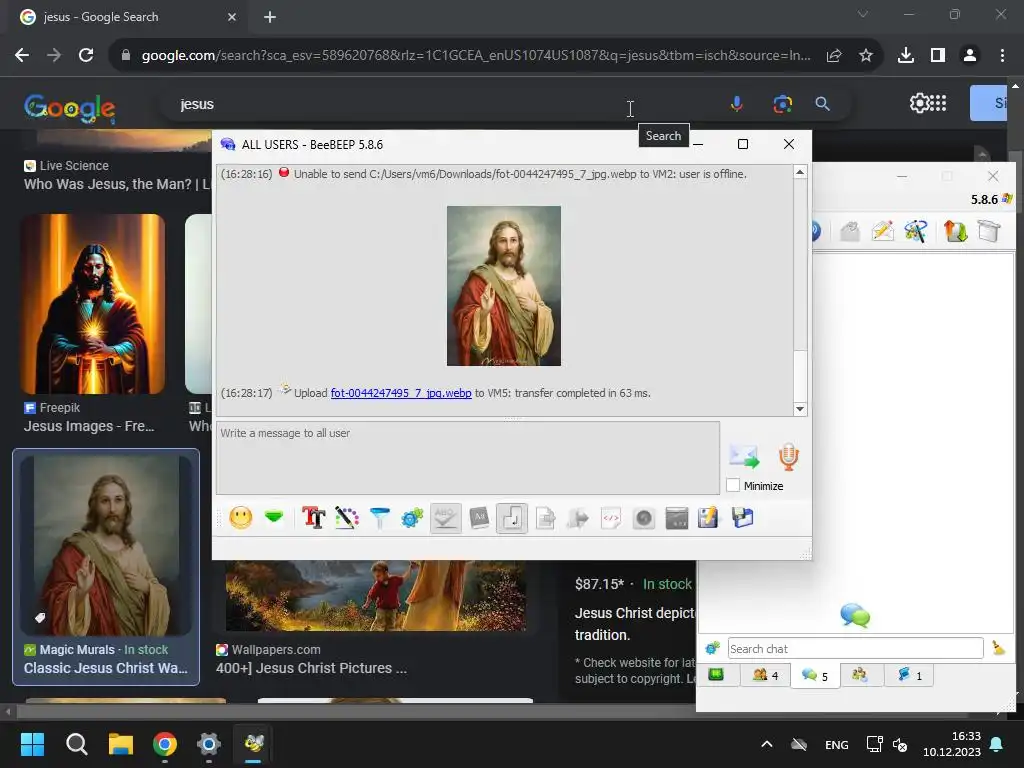Click the orange microphone voice message icon
1024x768 pixels.
[x=788, y=456]
